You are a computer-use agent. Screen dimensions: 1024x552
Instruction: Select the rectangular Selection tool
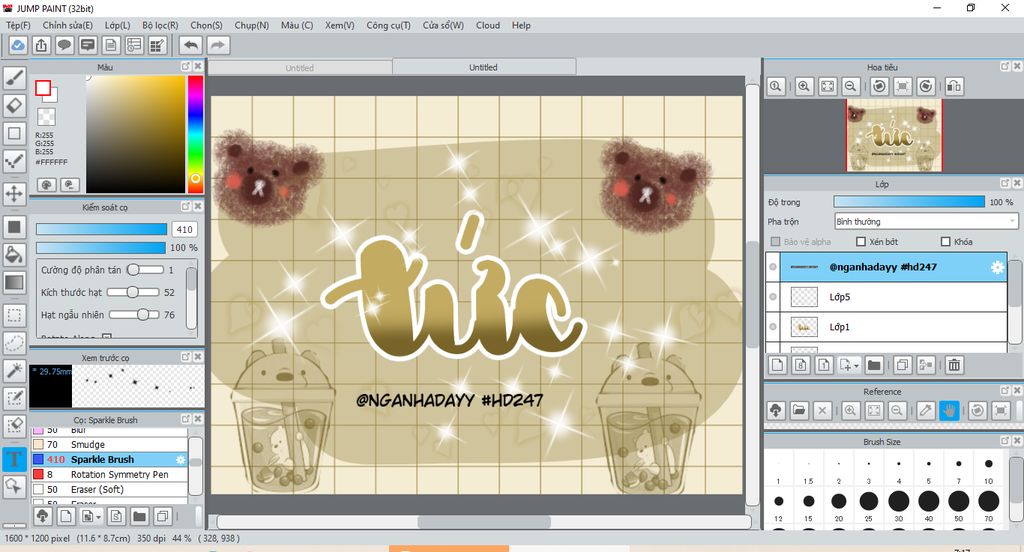[x=14, y=315]
